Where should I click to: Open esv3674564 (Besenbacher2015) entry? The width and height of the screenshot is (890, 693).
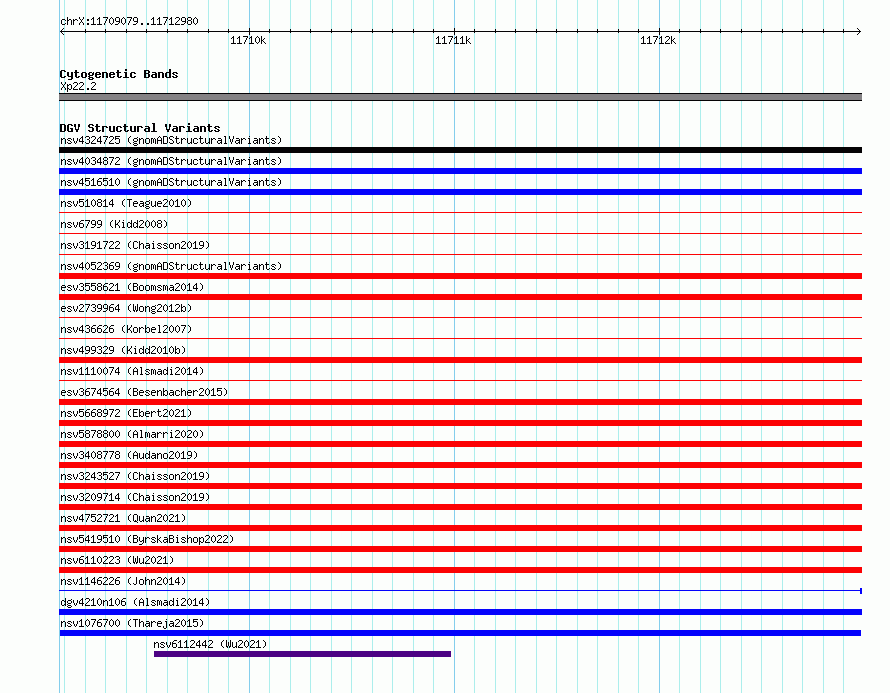[144, 392]
